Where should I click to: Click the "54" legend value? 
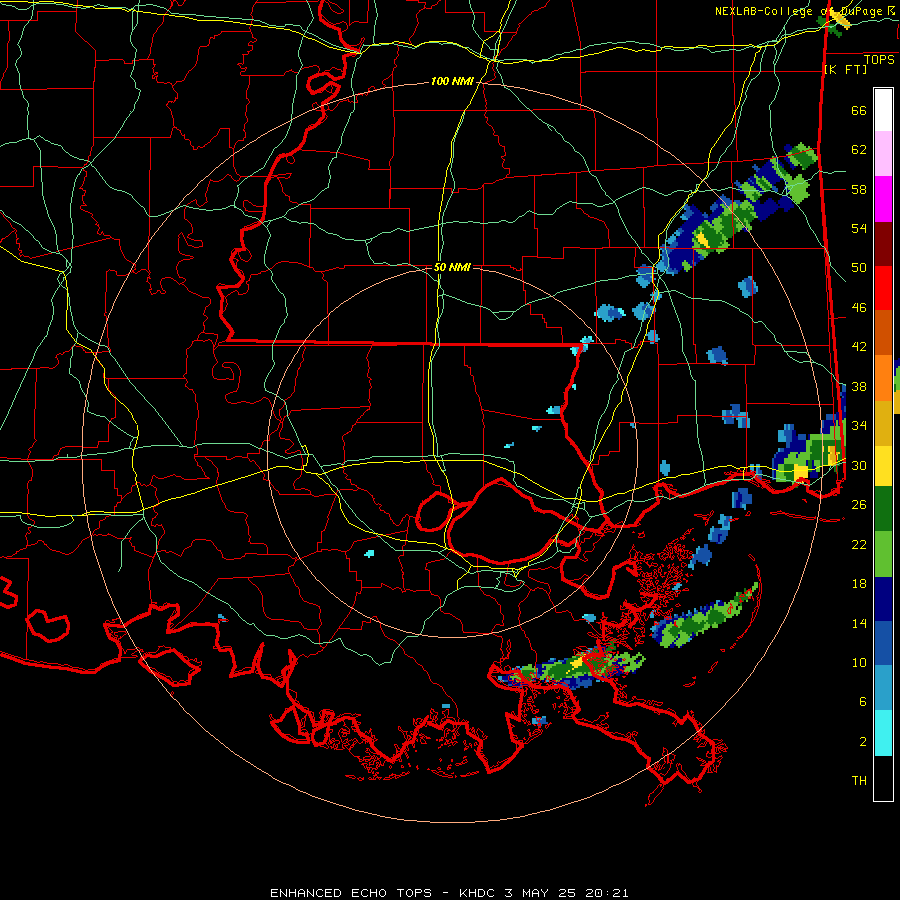coord(859,228)
